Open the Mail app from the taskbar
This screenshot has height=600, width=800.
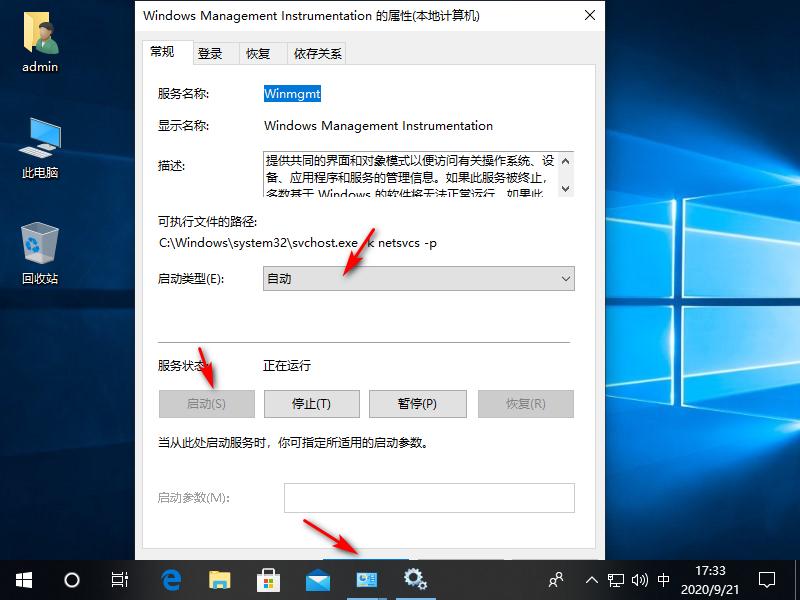(317, 580)
